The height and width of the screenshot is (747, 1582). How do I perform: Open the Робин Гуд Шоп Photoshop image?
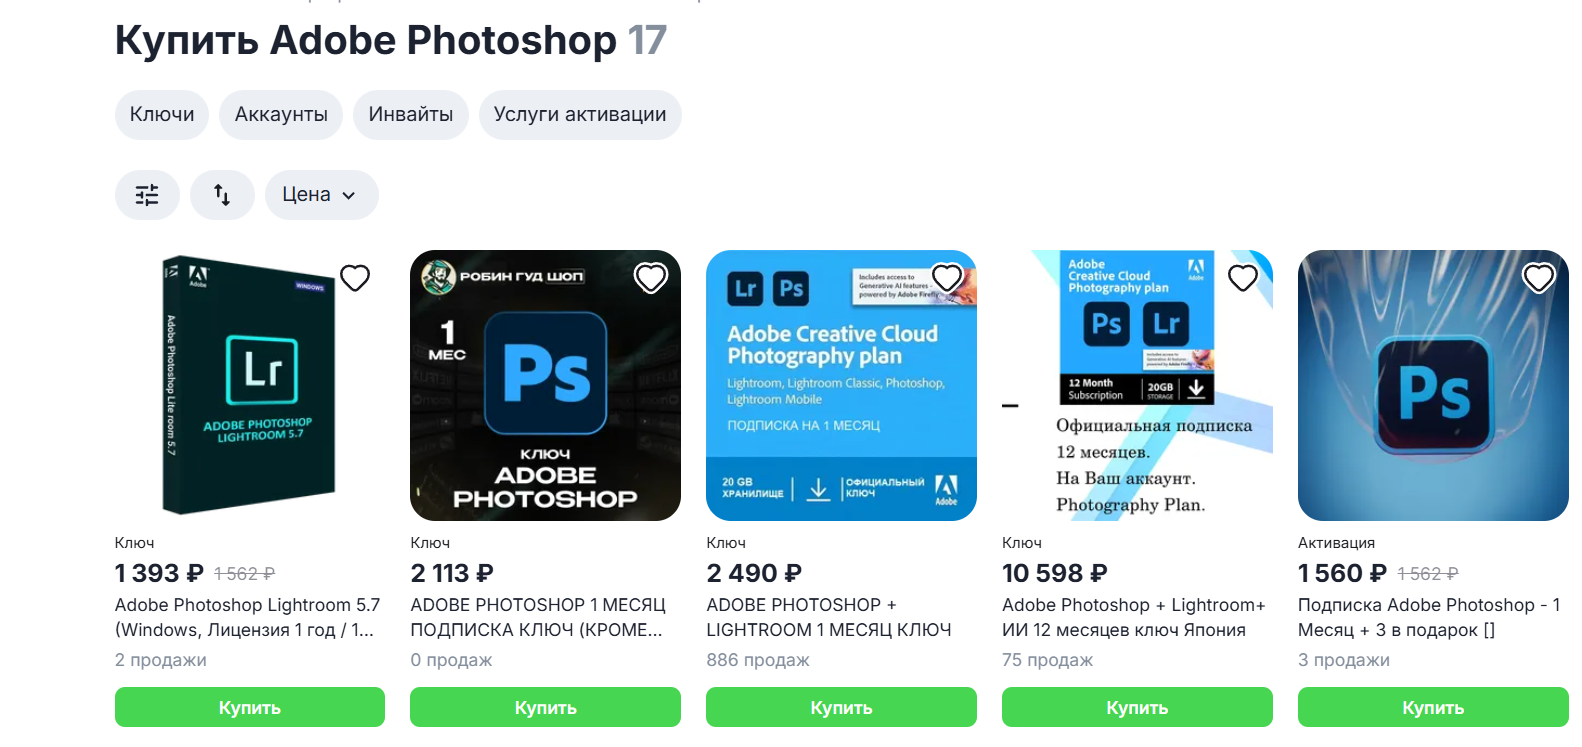point(545,385)
